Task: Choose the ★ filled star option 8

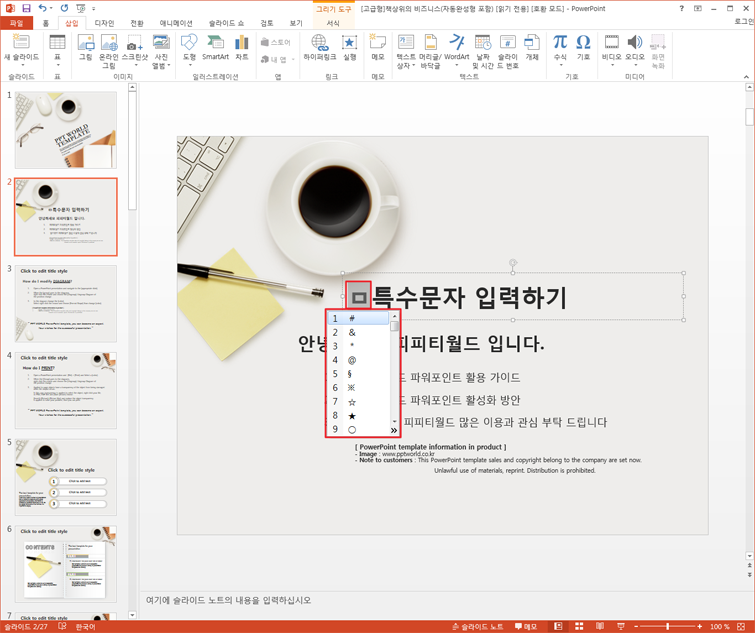Action: pyautogui.click(x=358, y=415)
